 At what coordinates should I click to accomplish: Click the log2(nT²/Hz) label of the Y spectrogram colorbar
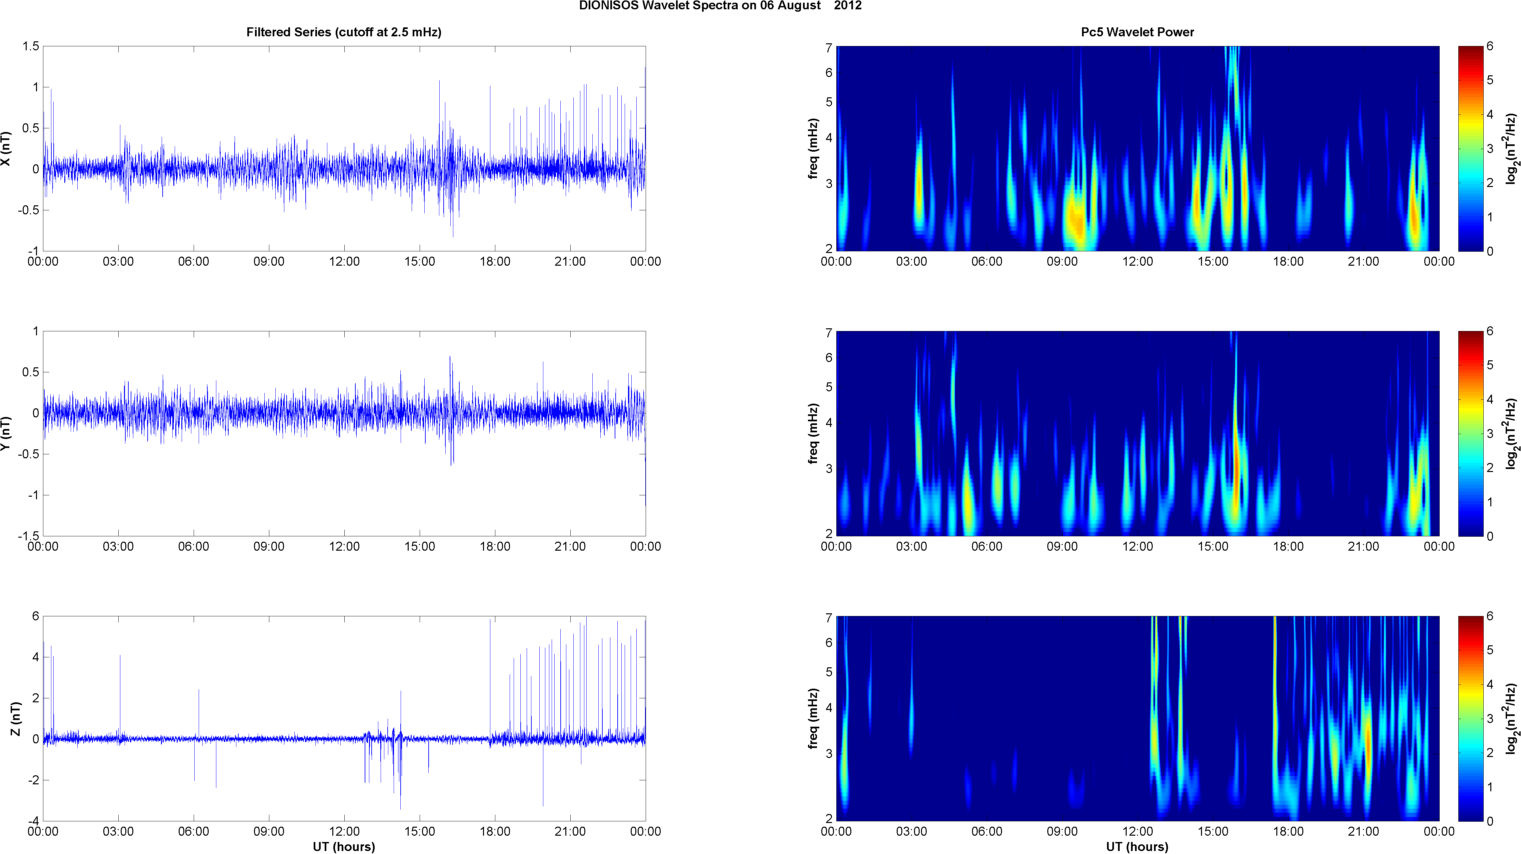[x=1512, y=433]
